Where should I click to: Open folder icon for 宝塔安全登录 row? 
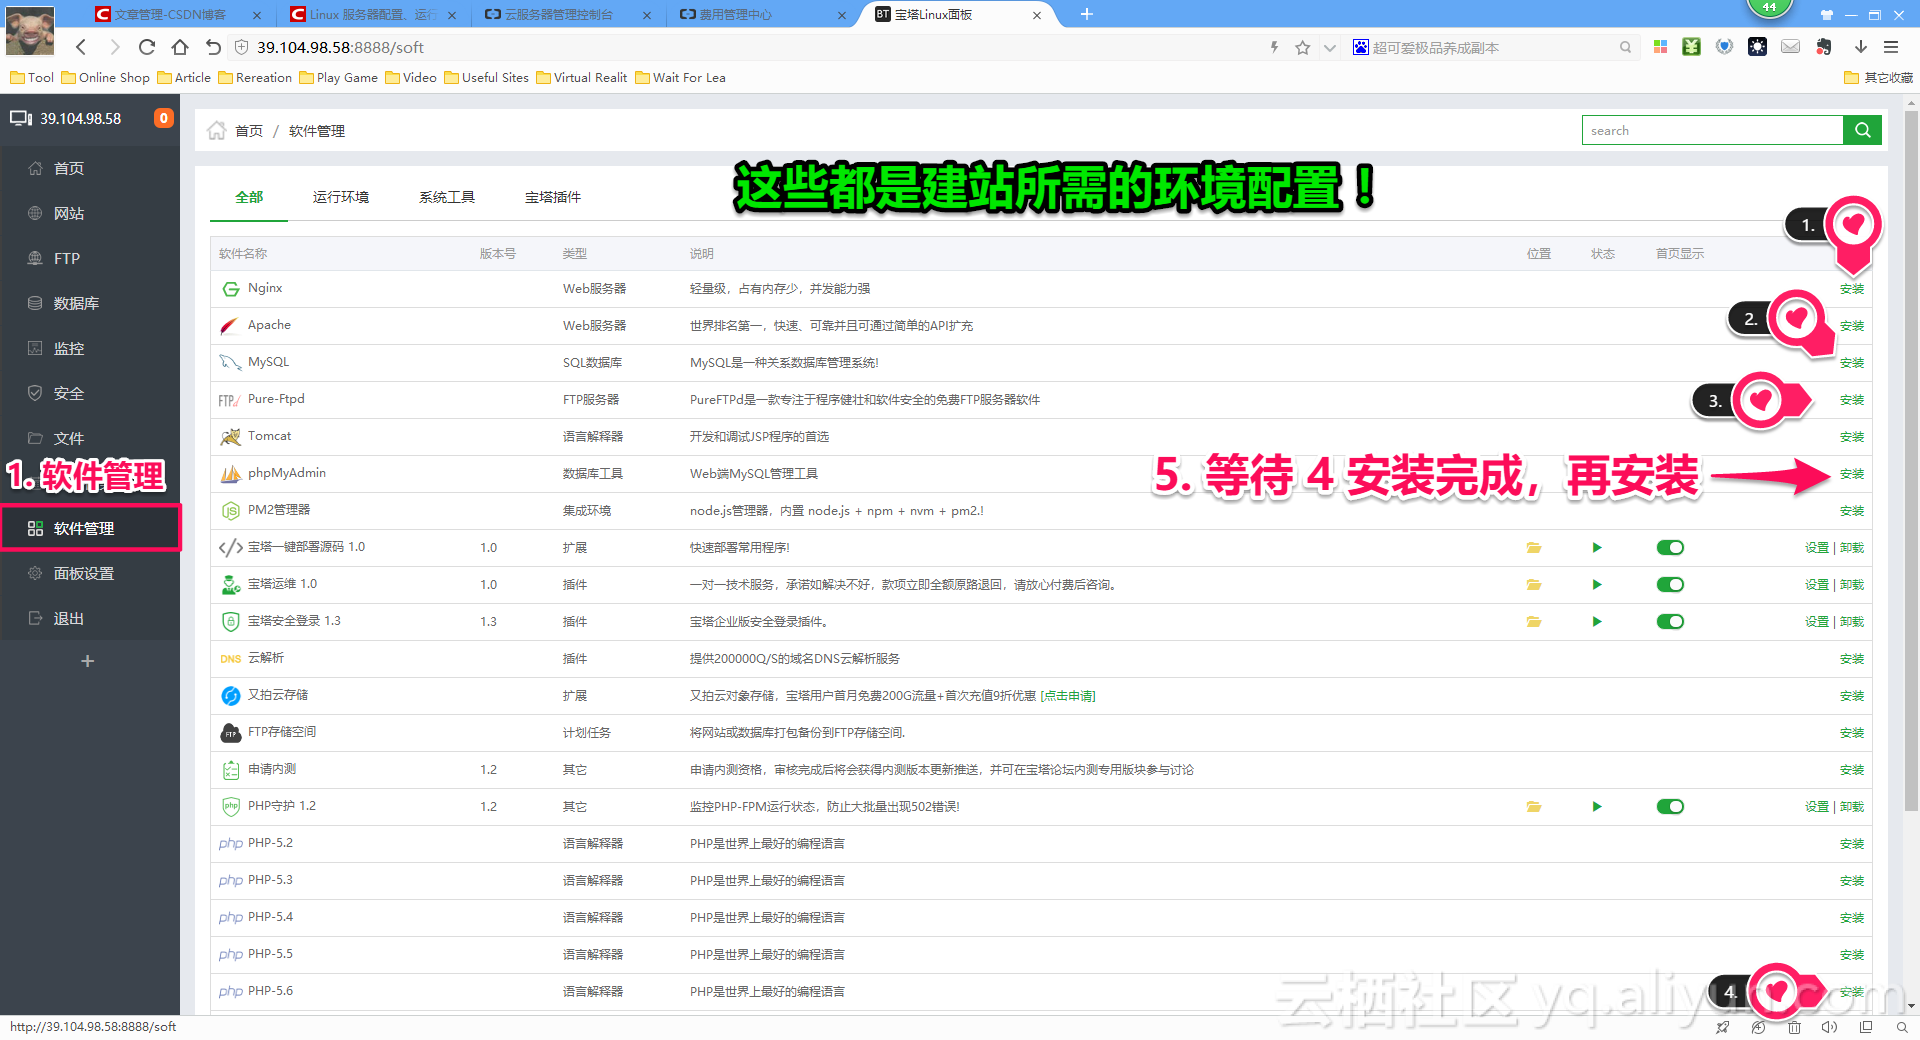[x=1534, y=622]
